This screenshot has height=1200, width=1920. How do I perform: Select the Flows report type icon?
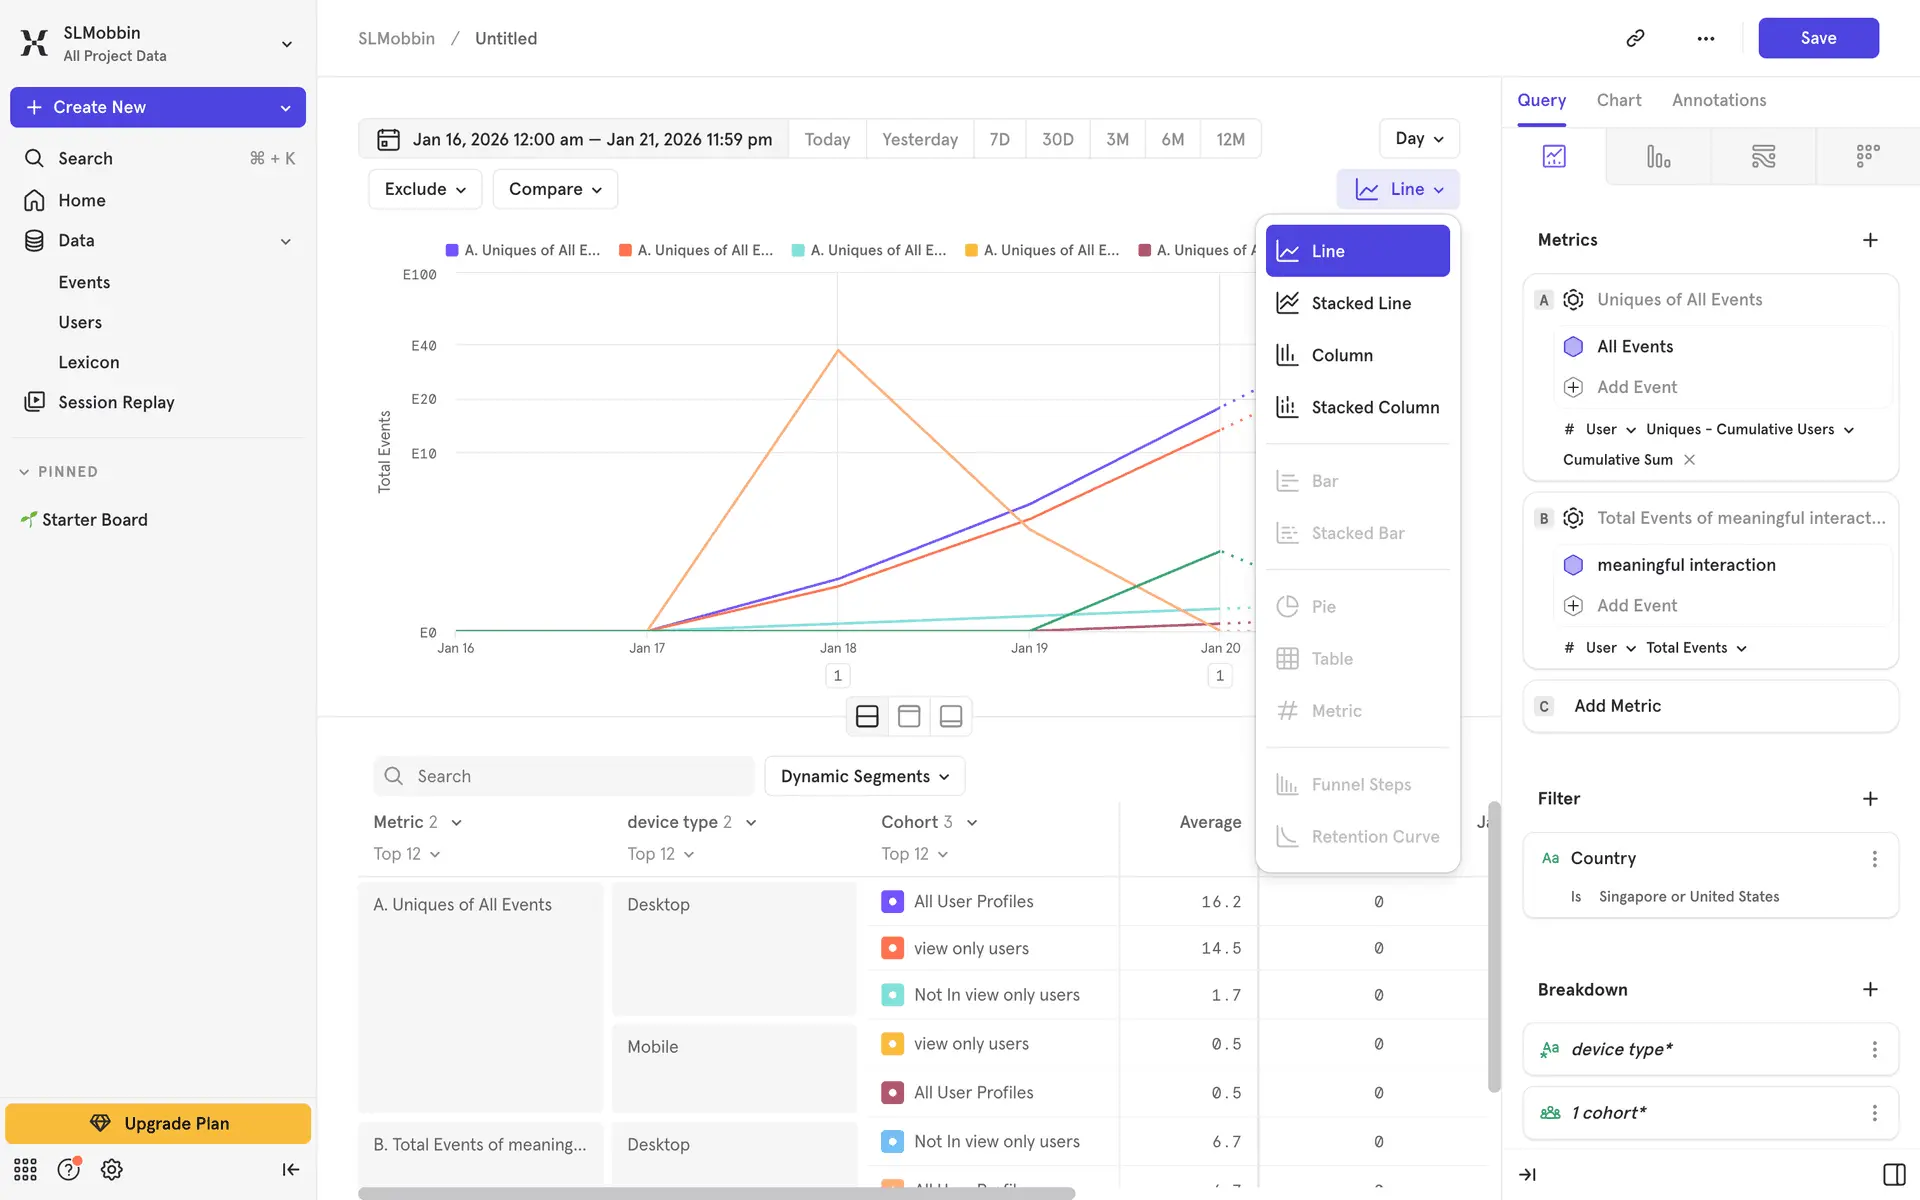pyautogui.click(x=1763, y=157)
